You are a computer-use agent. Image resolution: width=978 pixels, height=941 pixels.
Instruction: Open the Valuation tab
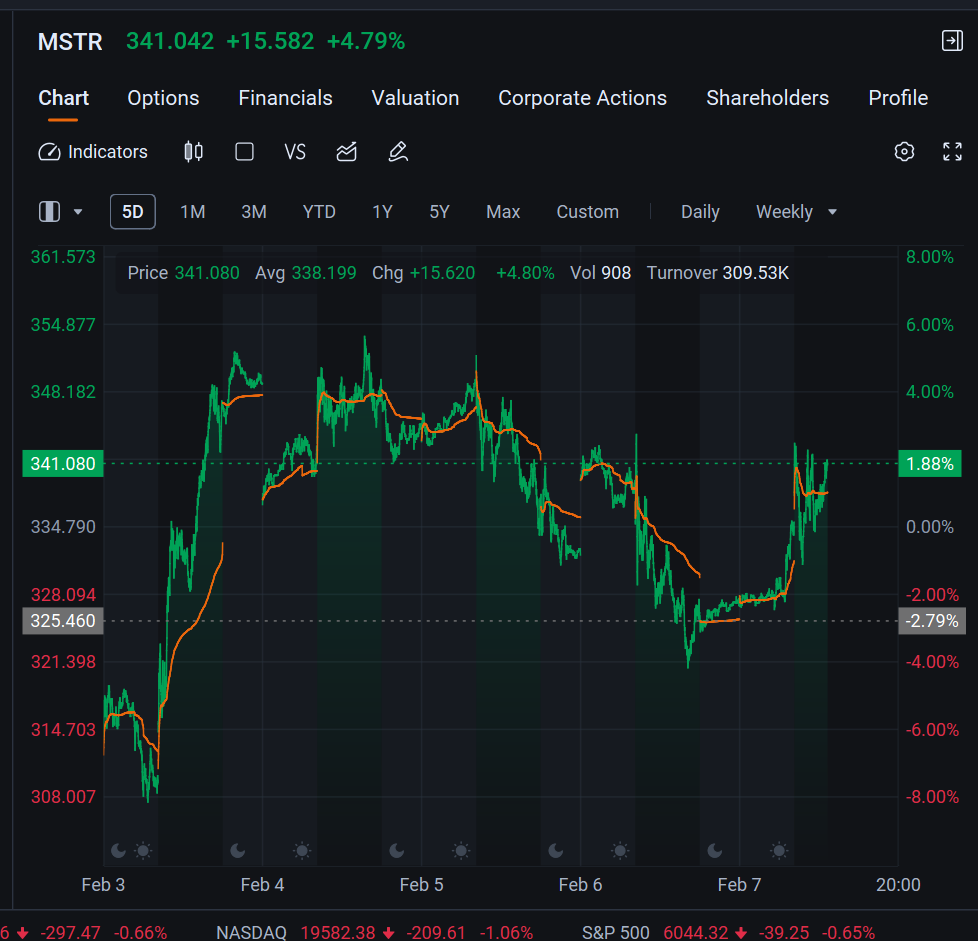[415, 98]
